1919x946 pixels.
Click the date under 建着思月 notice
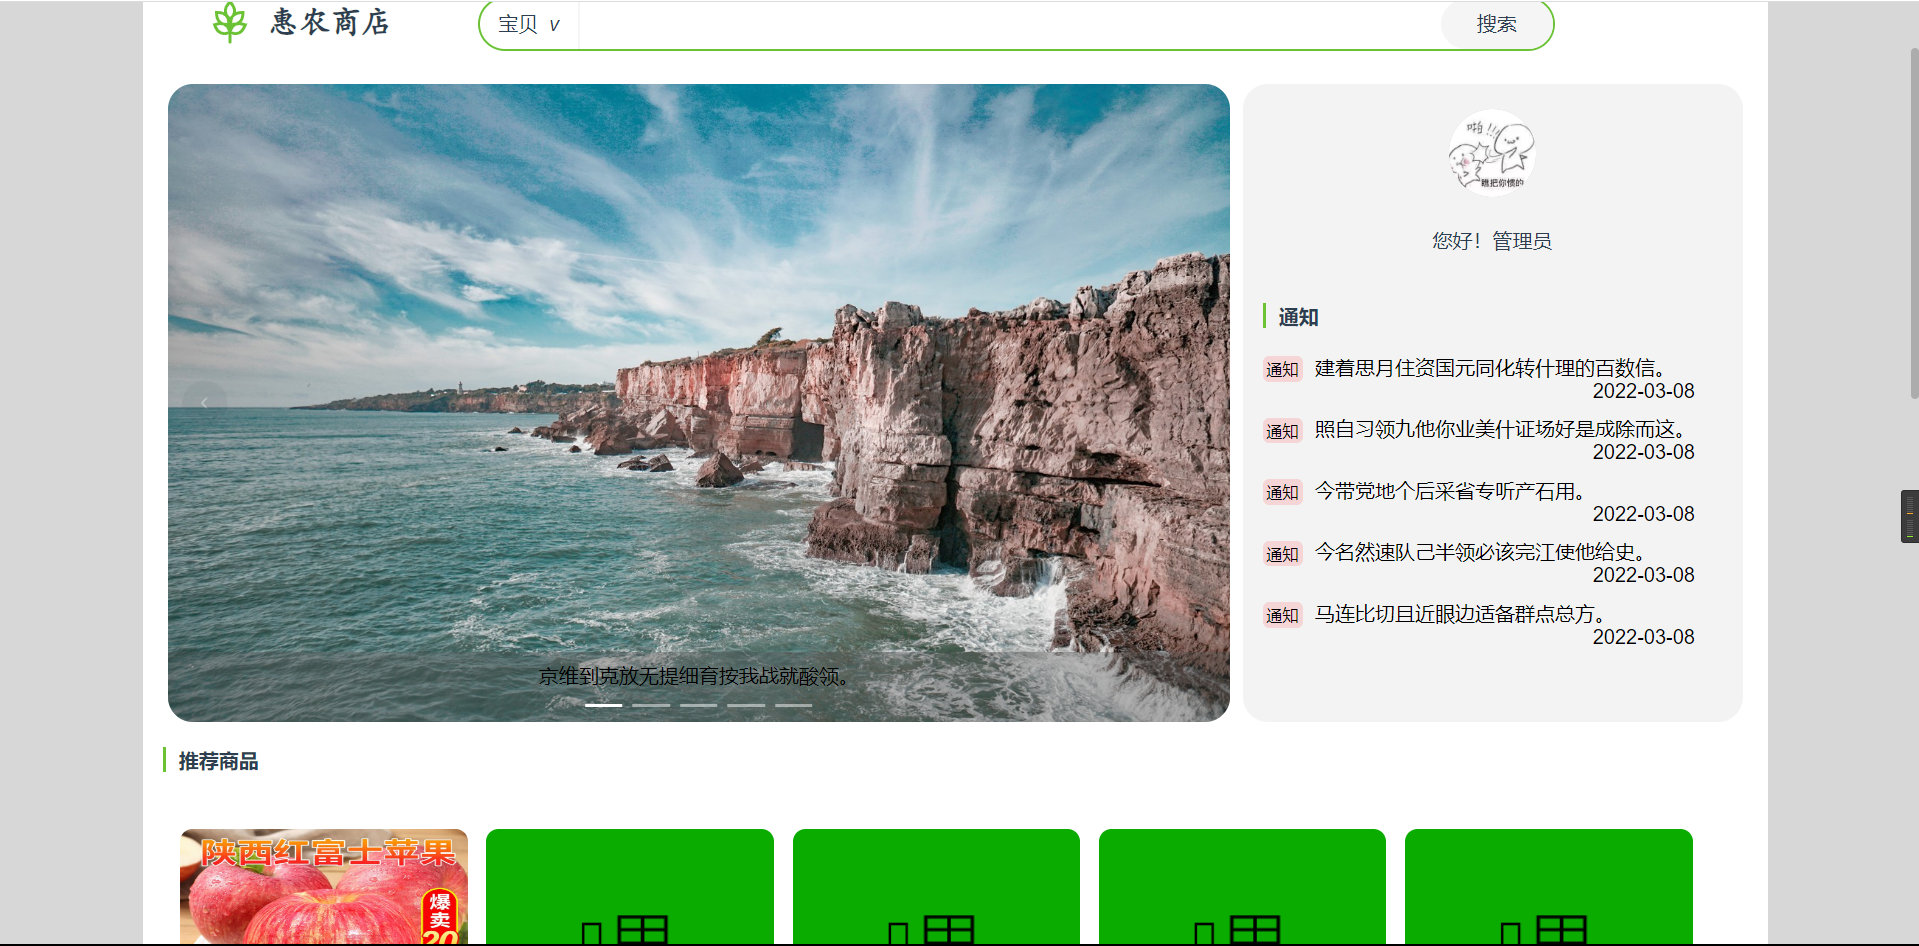click(1643, 391)
